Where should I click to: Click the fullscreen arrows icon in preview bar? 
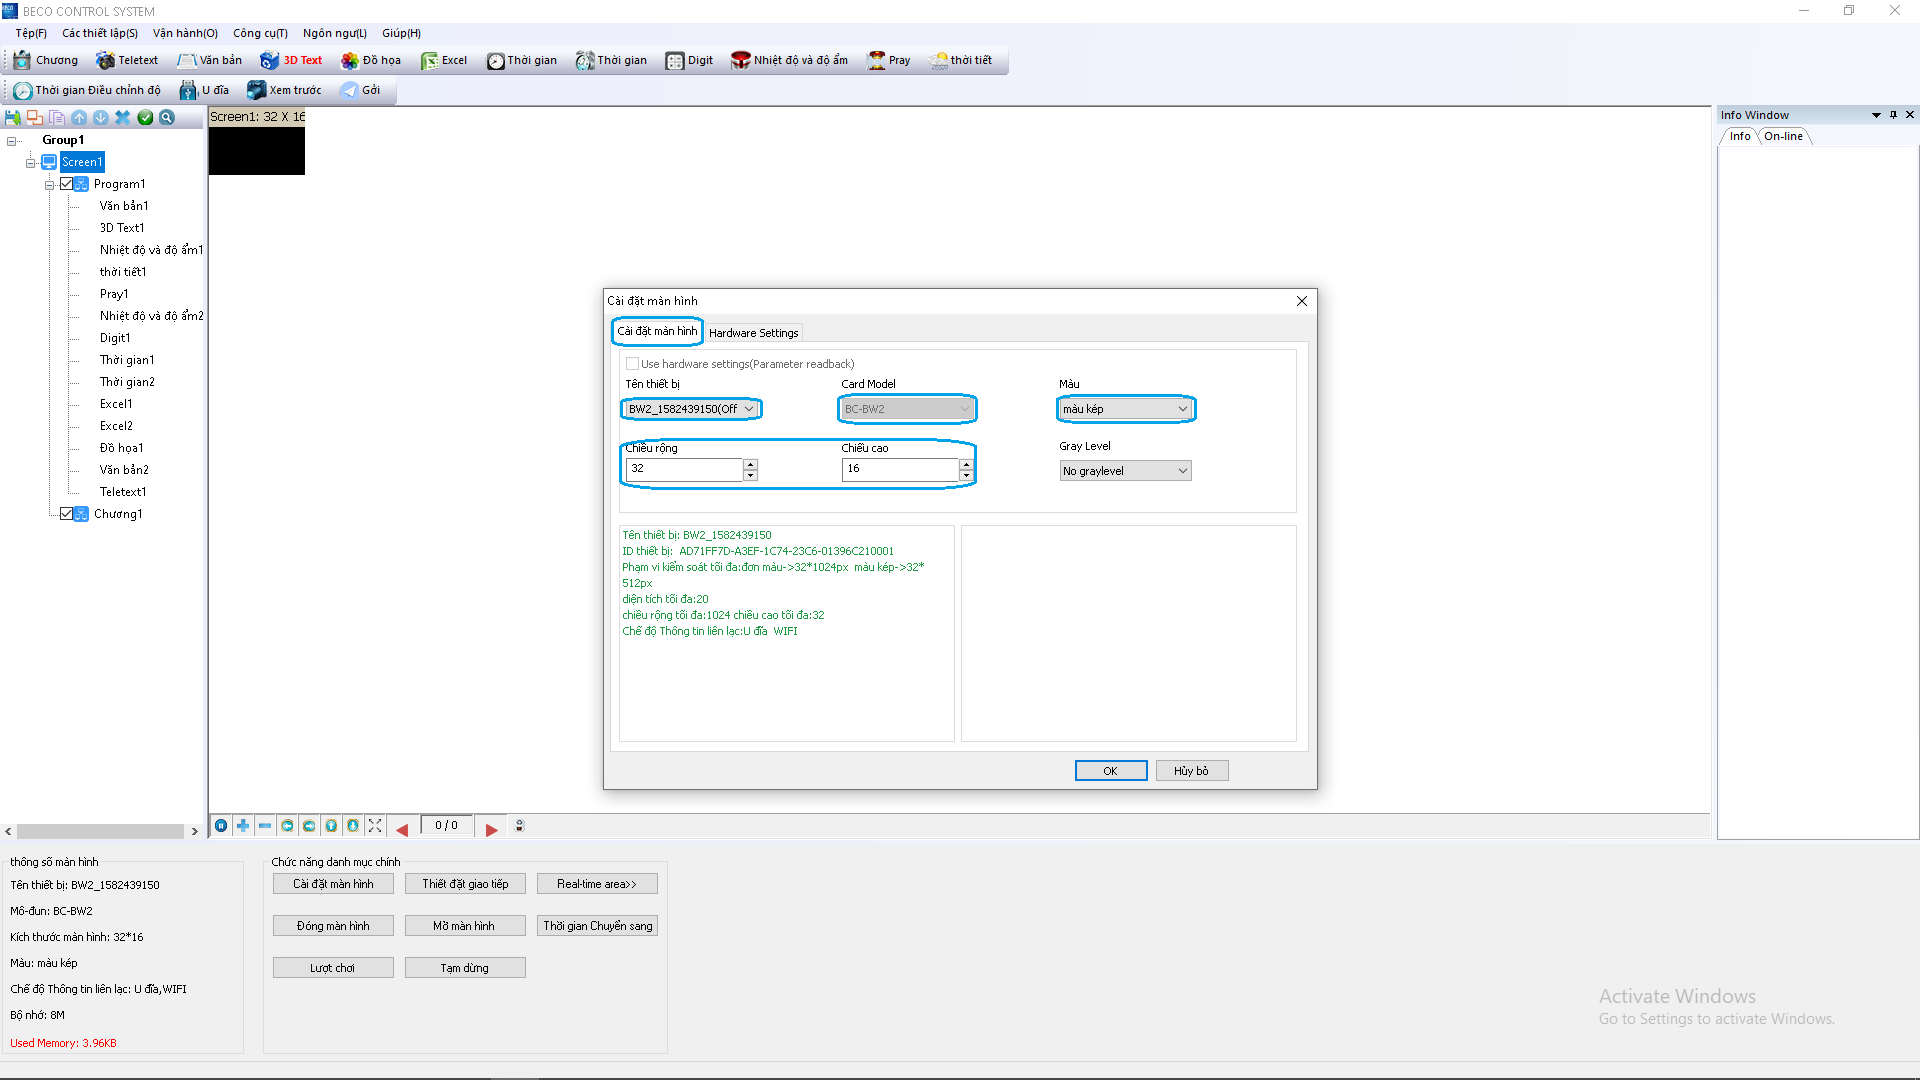click(375, 826)
